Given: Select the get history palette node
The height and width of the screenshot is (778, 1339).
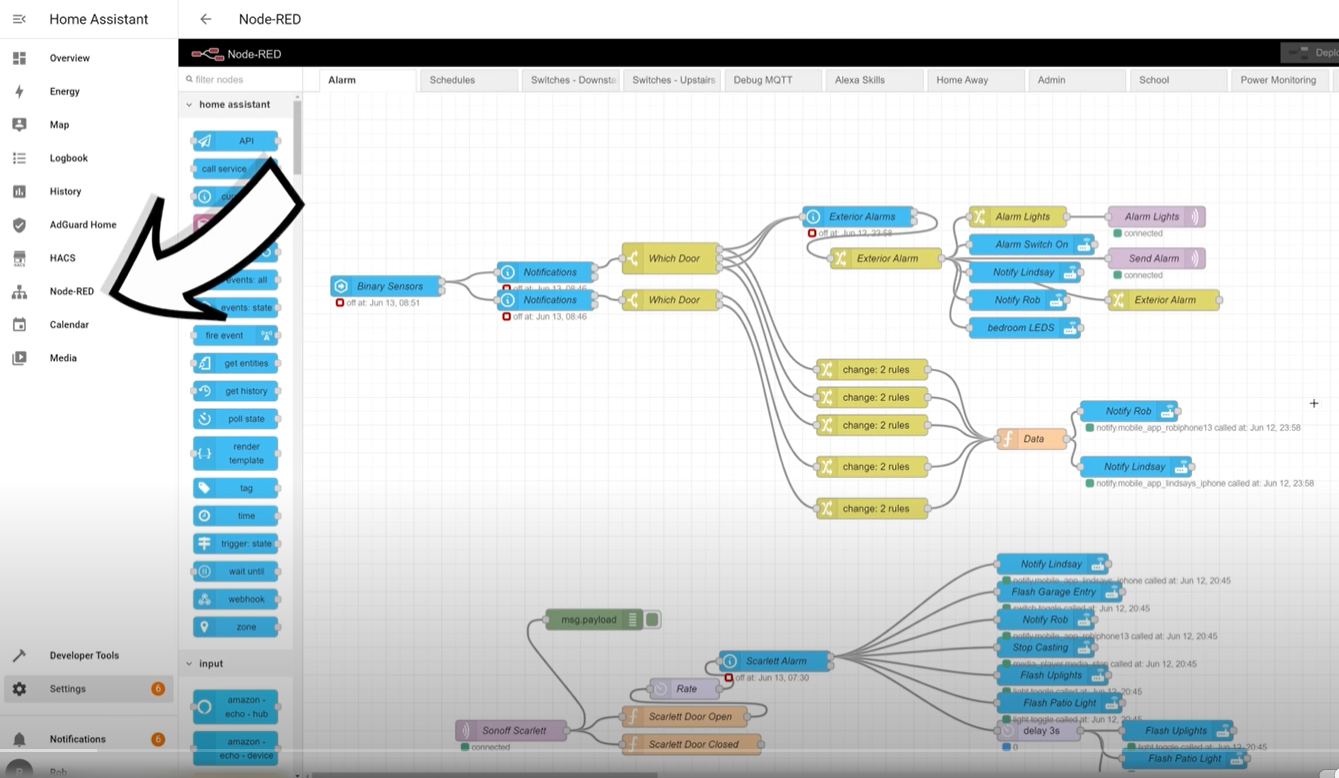Looking at the screenshot, I should 235,391.
